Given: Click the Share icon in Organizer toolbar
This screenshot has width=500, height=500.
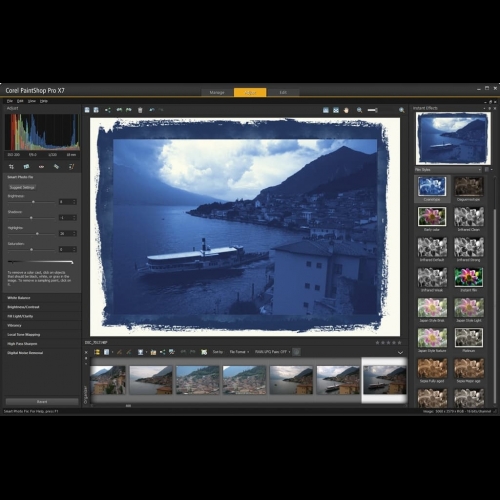Looking at the screenshot, I should point(163,352).
